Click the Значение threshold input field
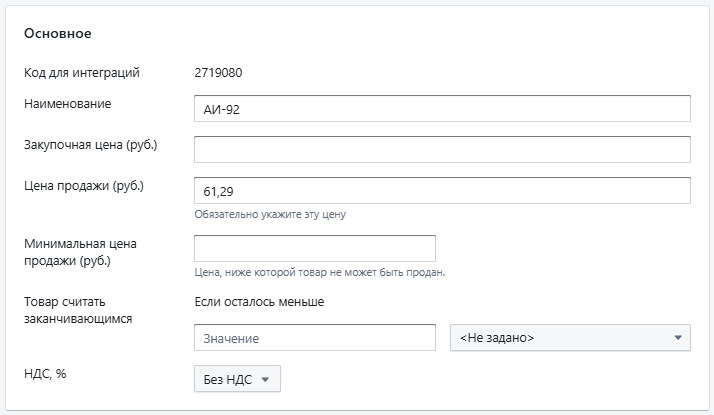 pyautogui.click(x=314, y=338)
